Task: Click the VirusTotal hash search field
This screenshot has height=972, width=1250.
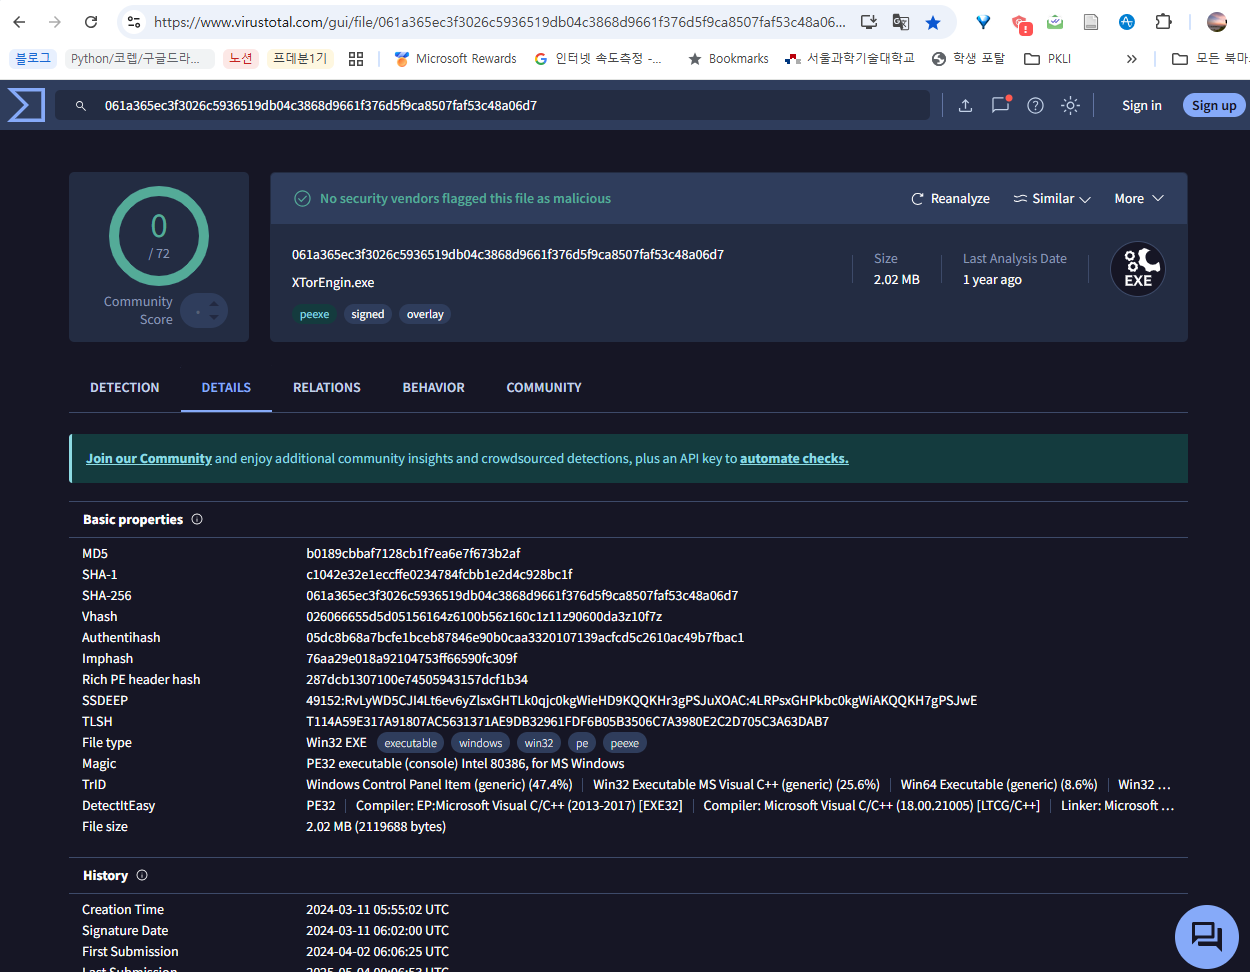Action: (x=492, y=105)
